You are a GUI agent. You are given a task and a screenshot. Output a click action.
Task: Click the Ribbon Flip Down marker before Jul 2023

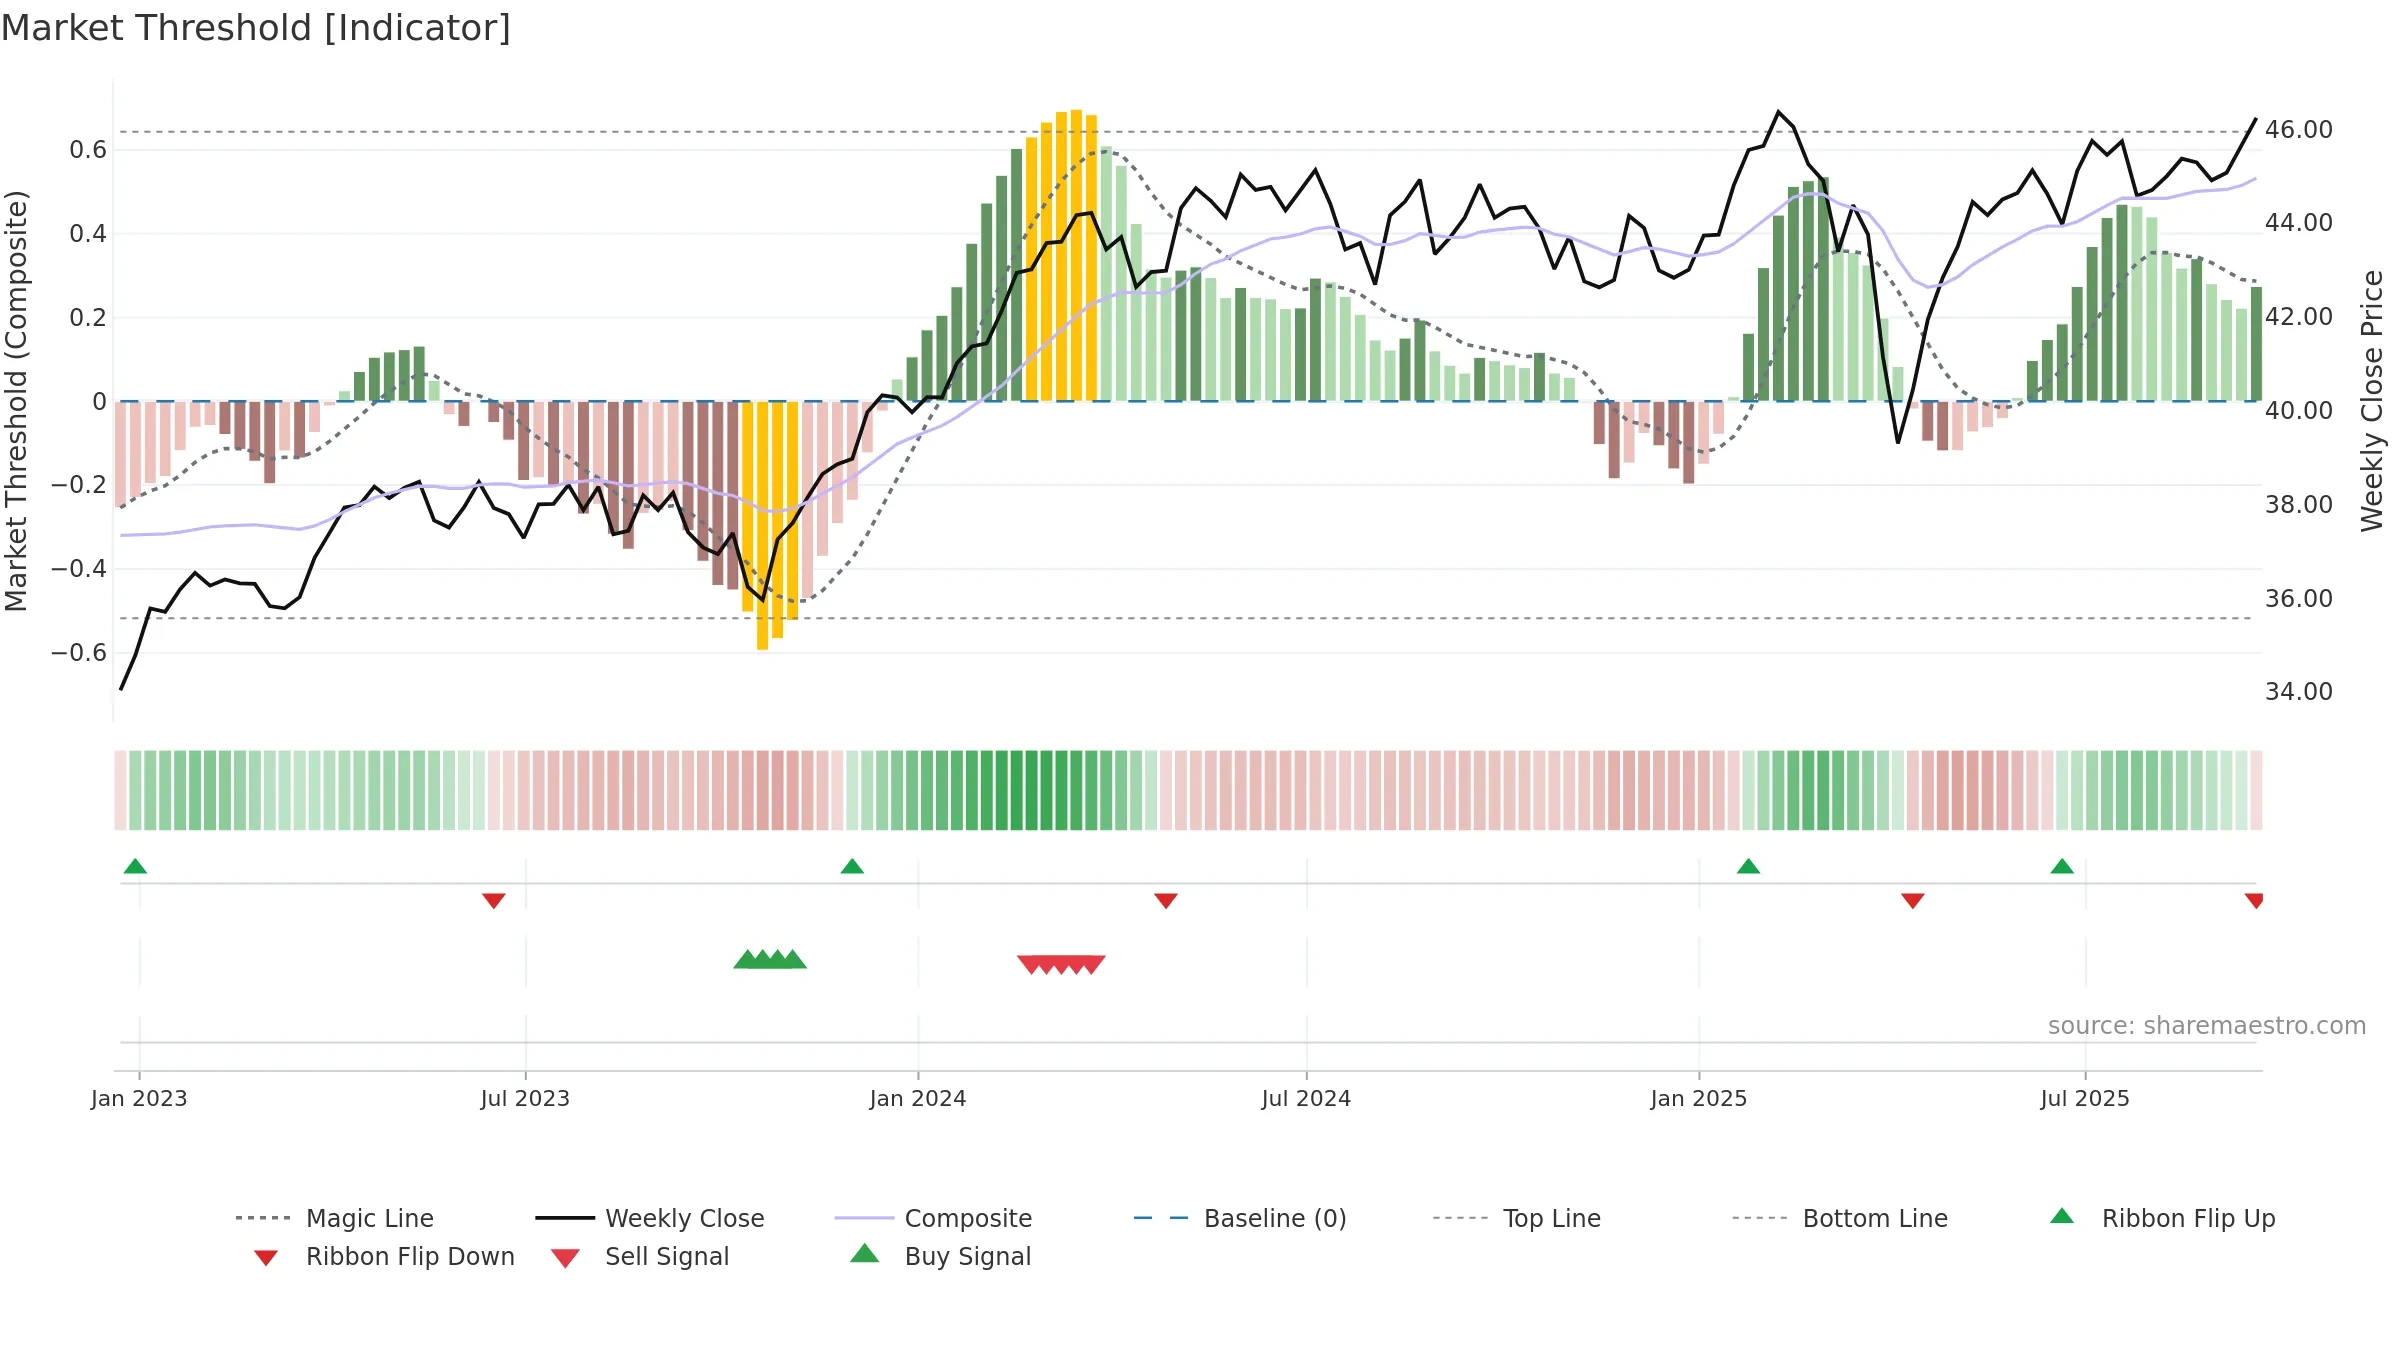click(494, 901)
